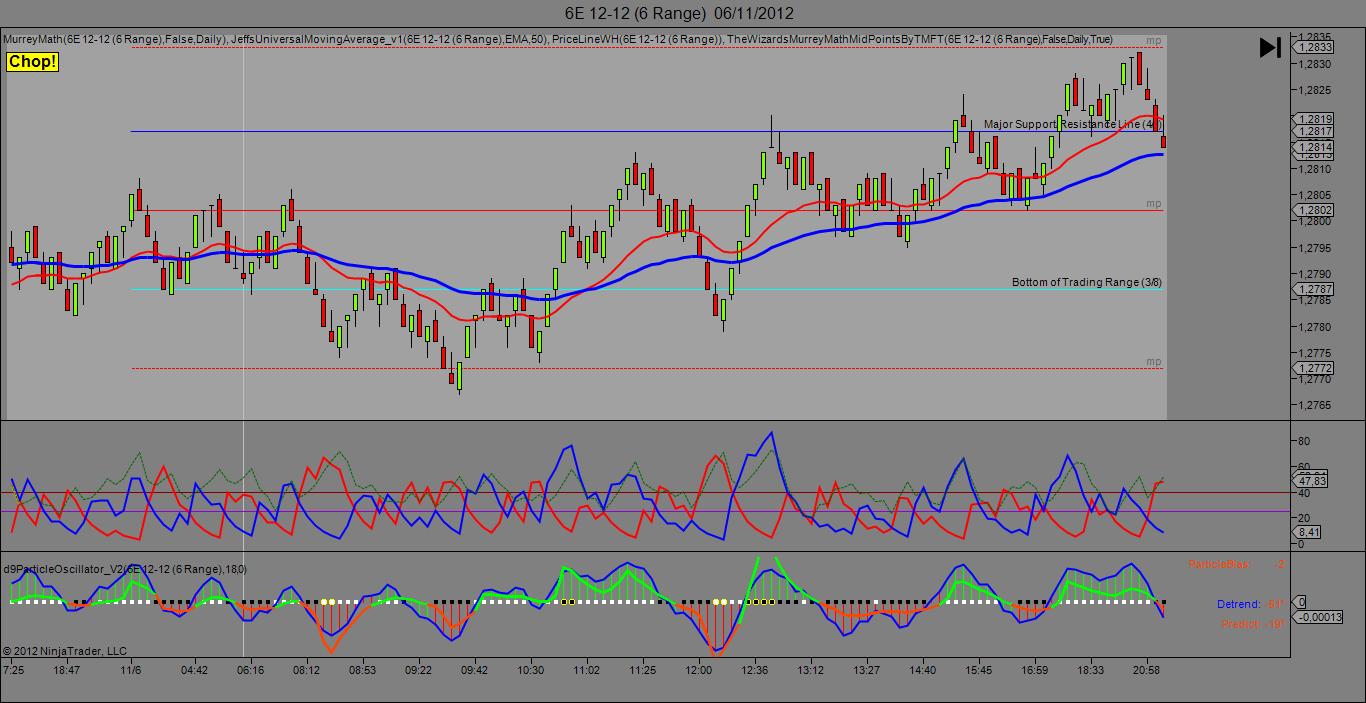Click the 08:53 time axis label
Image resolution: width=1366 pixels, height=703 pixels.
363,670
